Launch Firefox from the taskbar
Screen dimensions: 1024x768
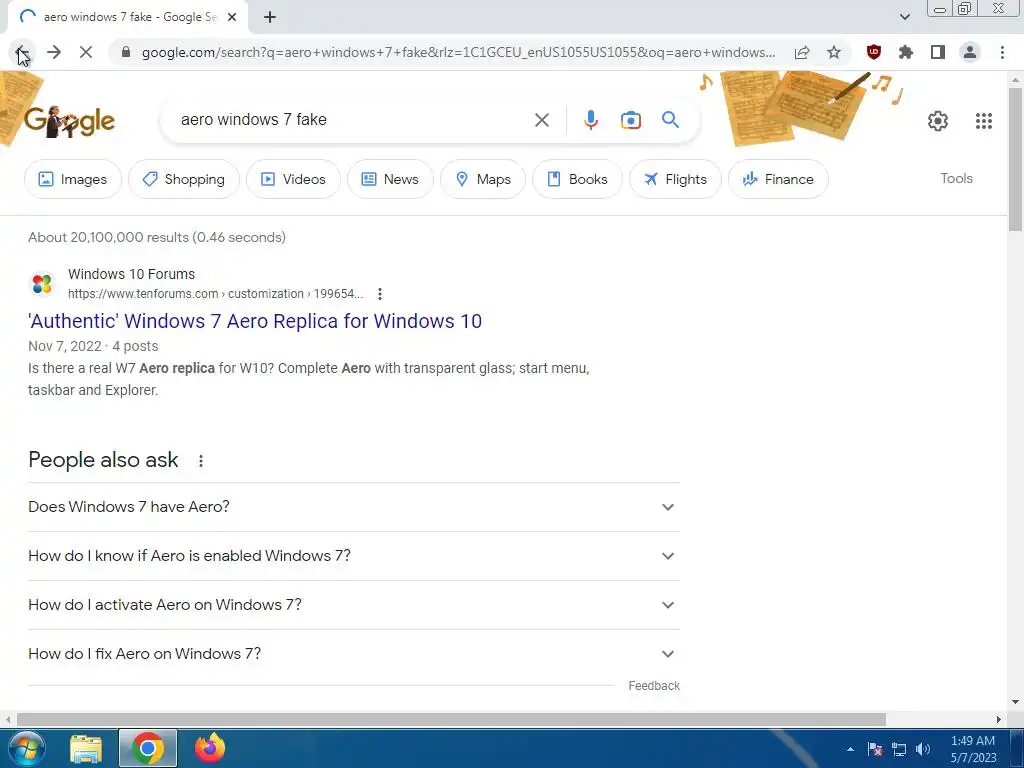coord(210,748)
